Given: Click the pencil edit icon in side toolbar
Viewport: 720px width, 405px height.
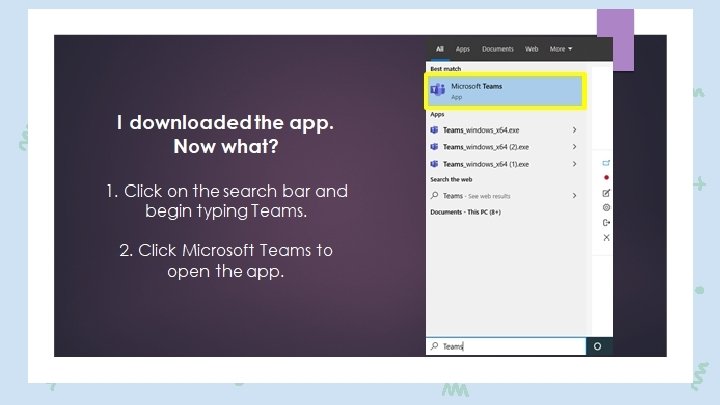Looking at the screenshot, I should pyautogui.click(x=606, y=193).
